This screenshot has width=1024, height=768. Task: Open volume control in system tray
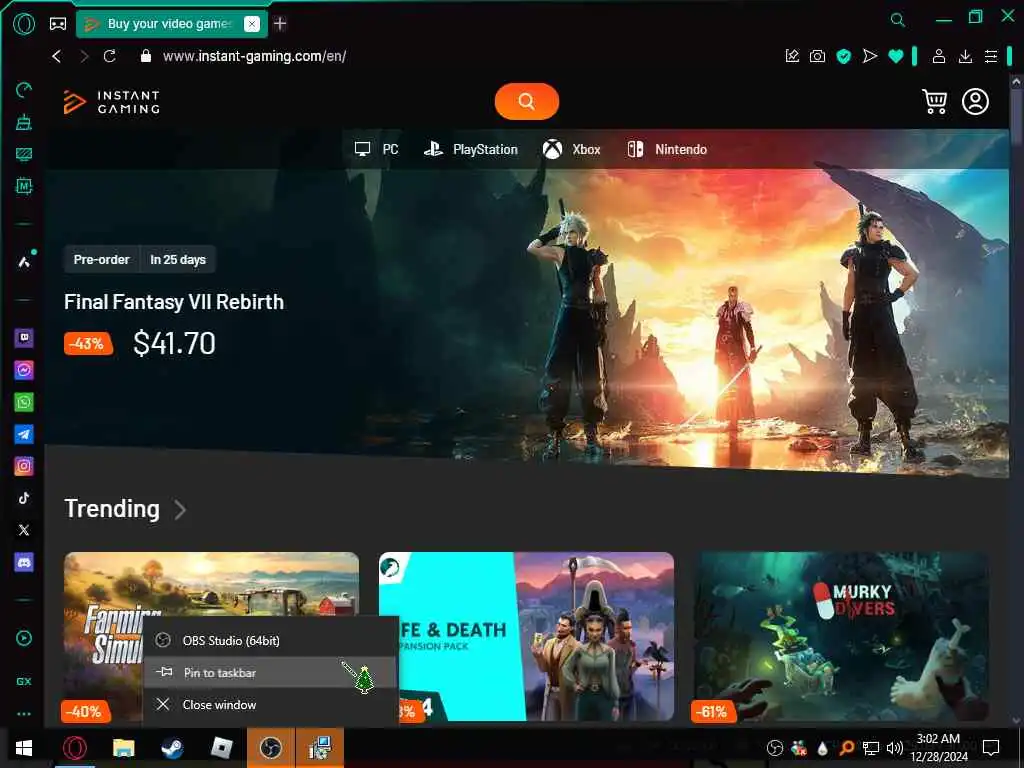point(895,748)
